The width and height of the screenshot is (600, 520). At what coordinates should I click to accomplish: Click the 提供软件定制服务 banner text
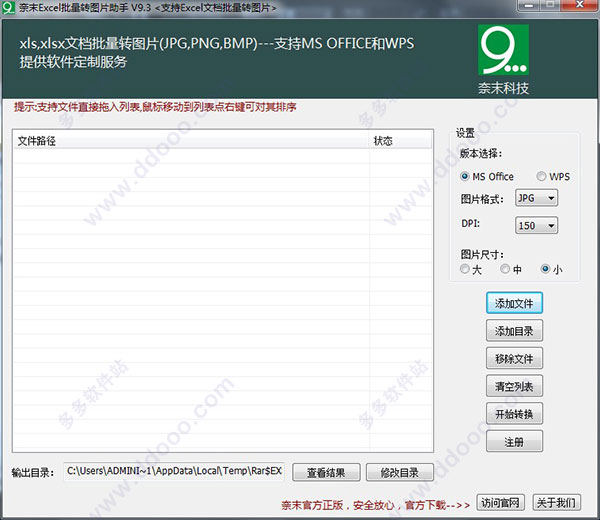[73, 62]
